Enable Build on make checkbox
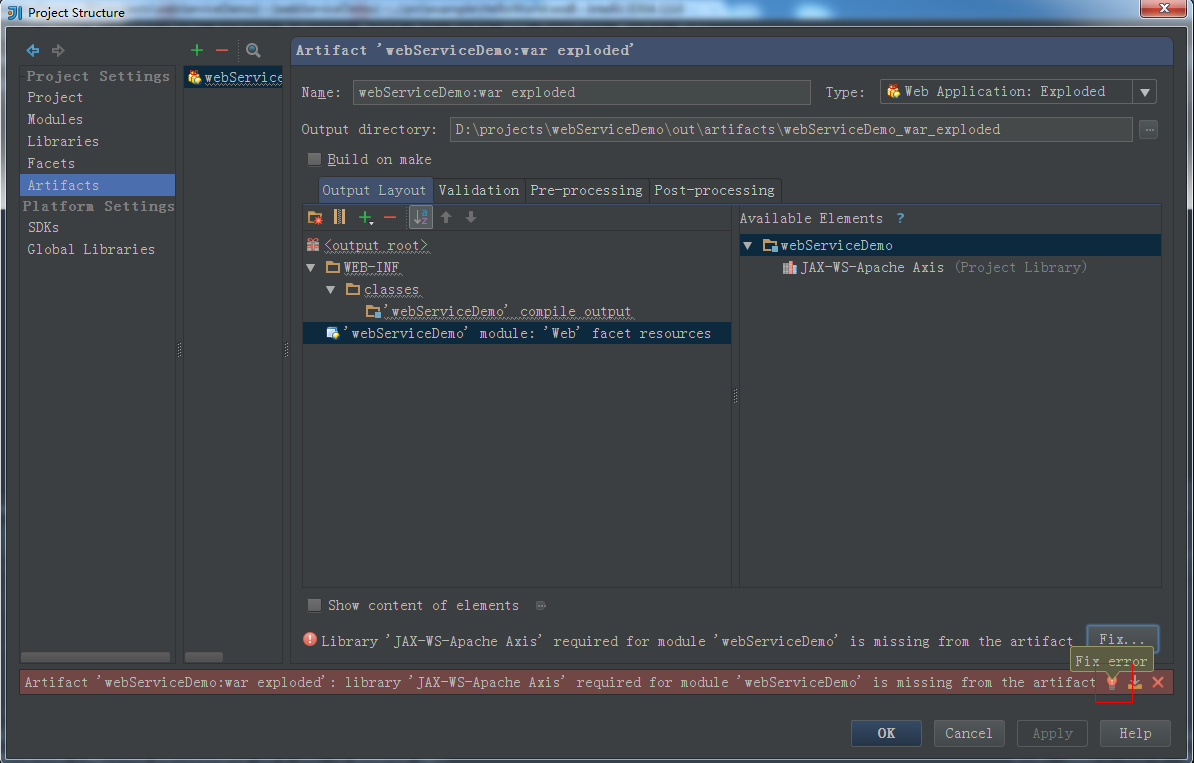Image resolution: width=1194 pixels, height=763 pixels. click(x=314, y=159)
